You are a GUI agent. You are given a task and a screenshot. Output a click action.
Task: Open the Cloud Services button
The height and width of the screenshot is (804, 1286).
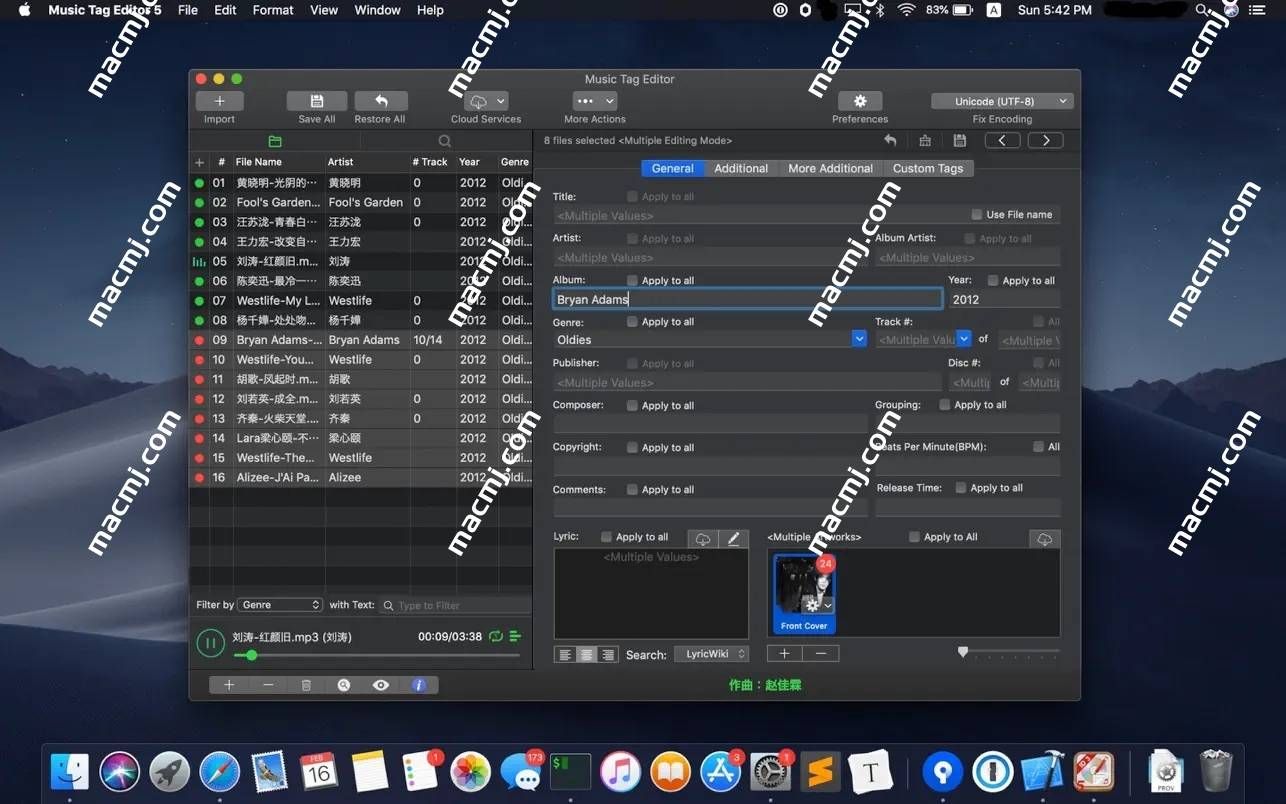(487, 101)
